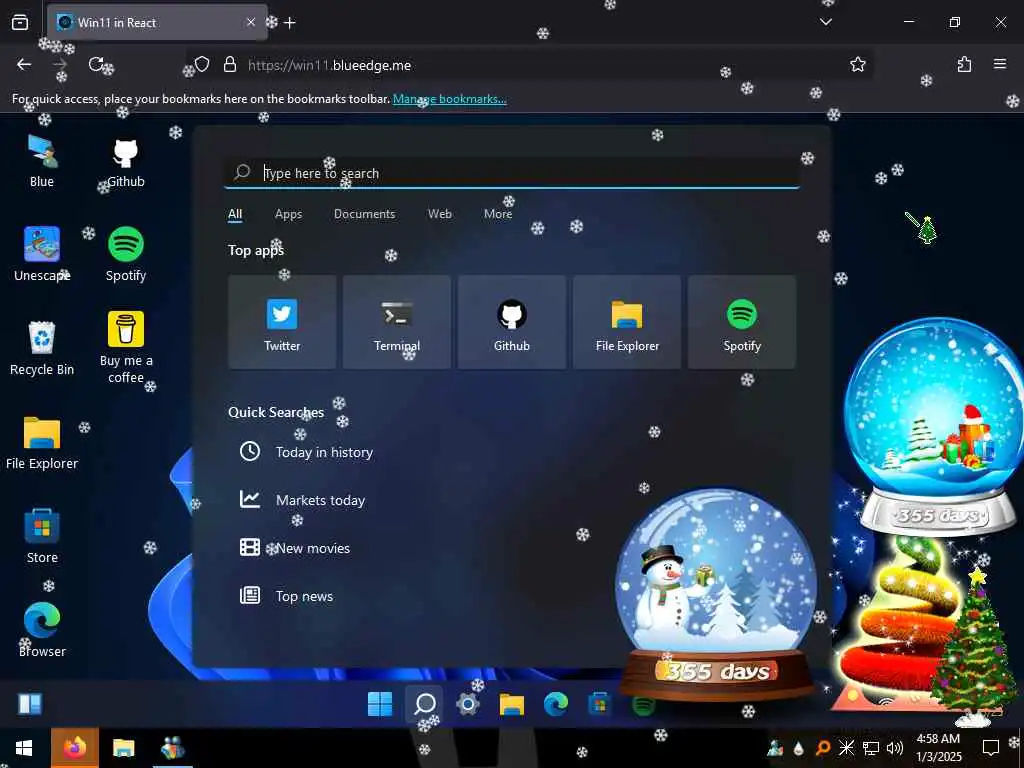Click Top news quick search
1024x768 pixels.
(287, 596)
